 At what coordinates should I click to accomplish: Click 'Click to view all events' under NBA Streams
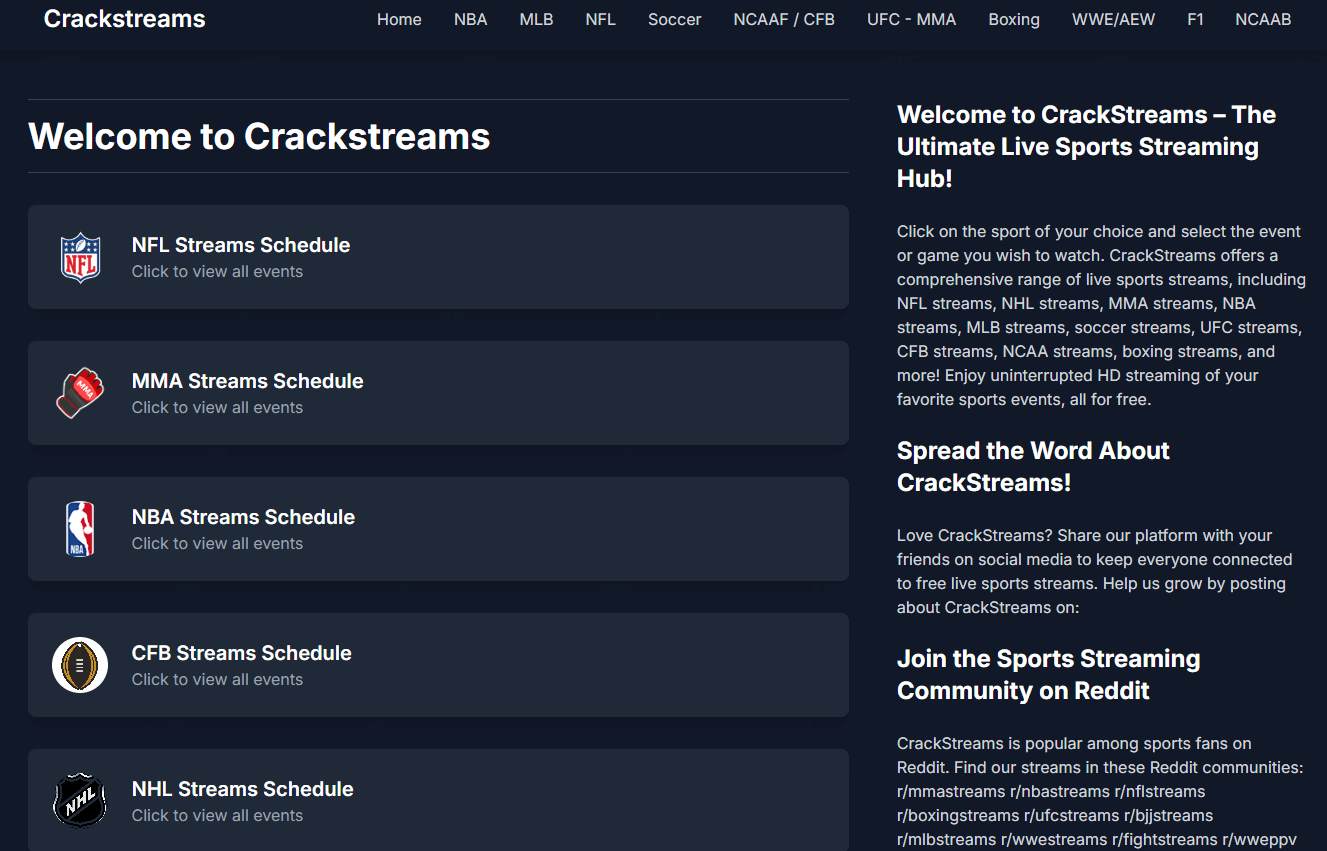tap(217, 544)
